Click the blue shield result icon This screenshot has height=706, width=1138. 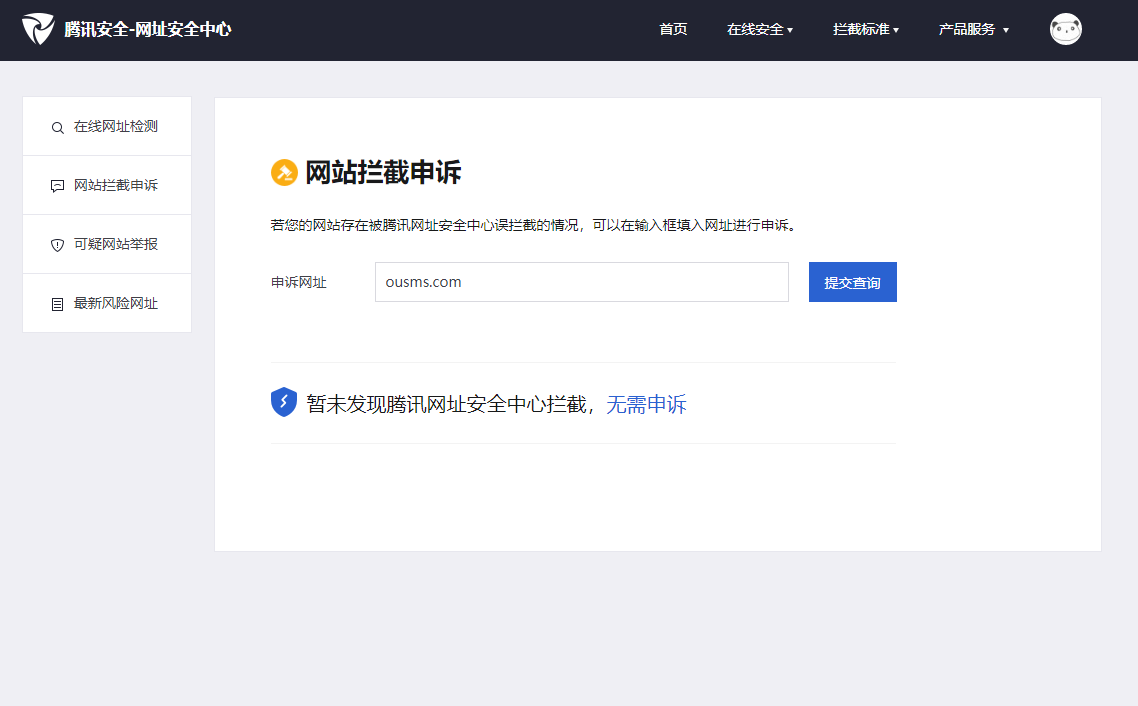pos(284,402)
